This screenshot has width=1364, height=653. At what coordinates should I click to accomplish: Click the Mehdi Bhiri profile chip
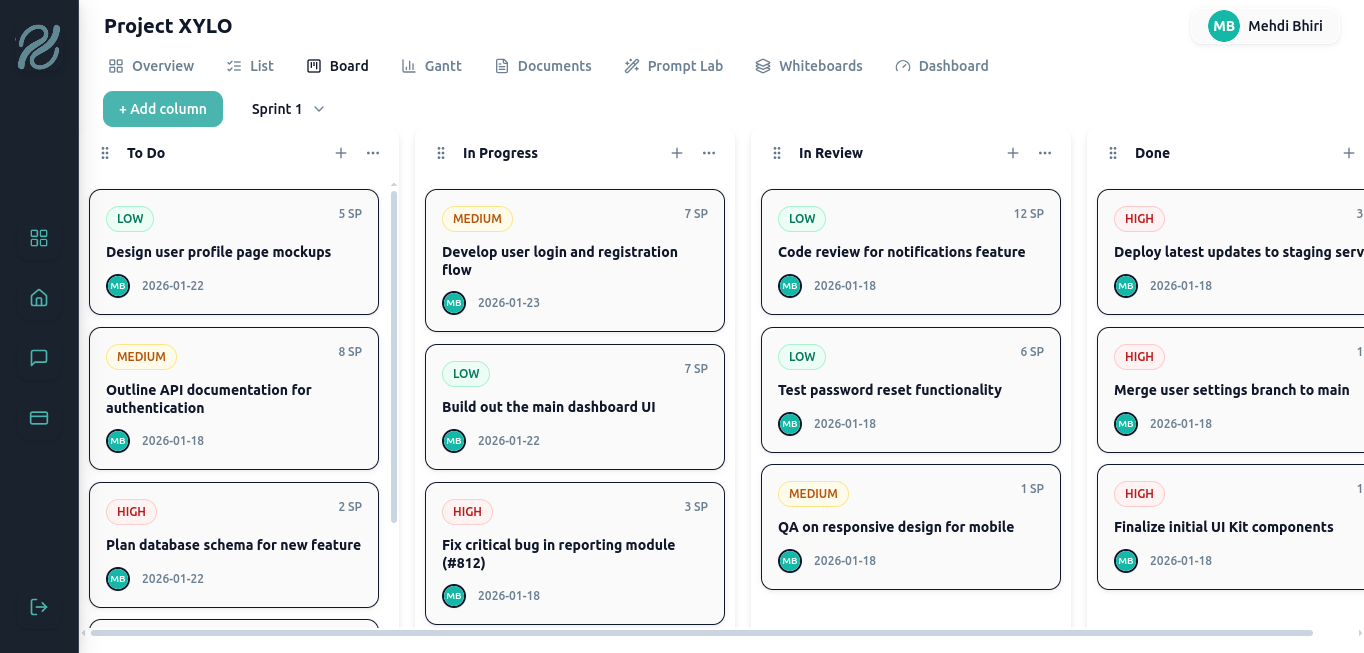tap(1265, 26)
